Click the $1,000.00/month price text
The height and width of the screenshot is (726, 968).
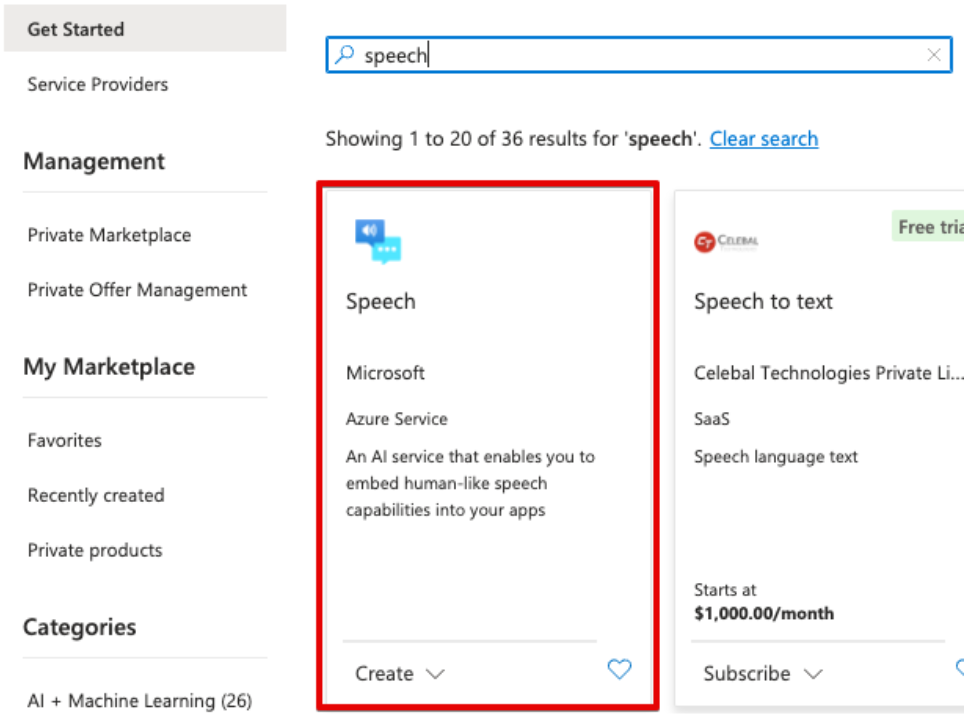point(764,614)
